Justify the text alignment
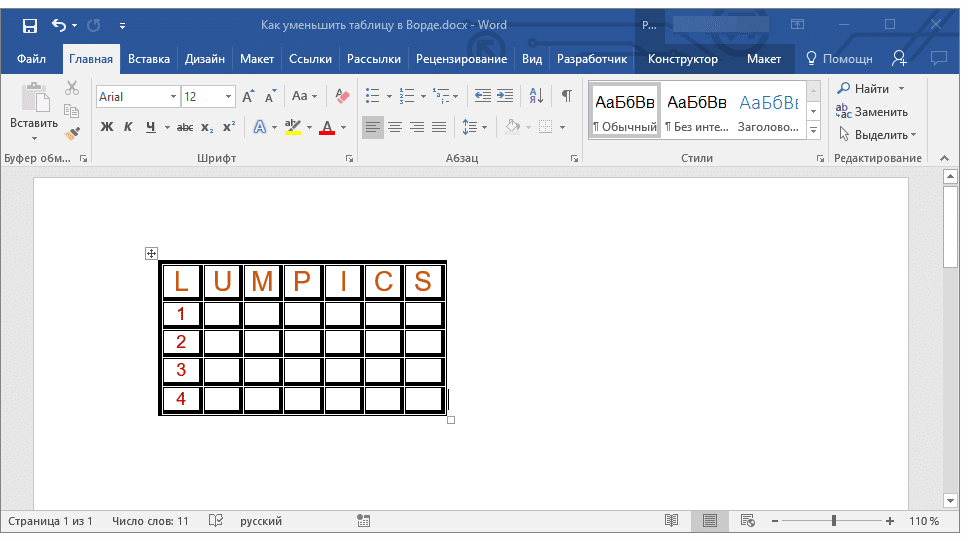968x541 pixels. (439, 127)
